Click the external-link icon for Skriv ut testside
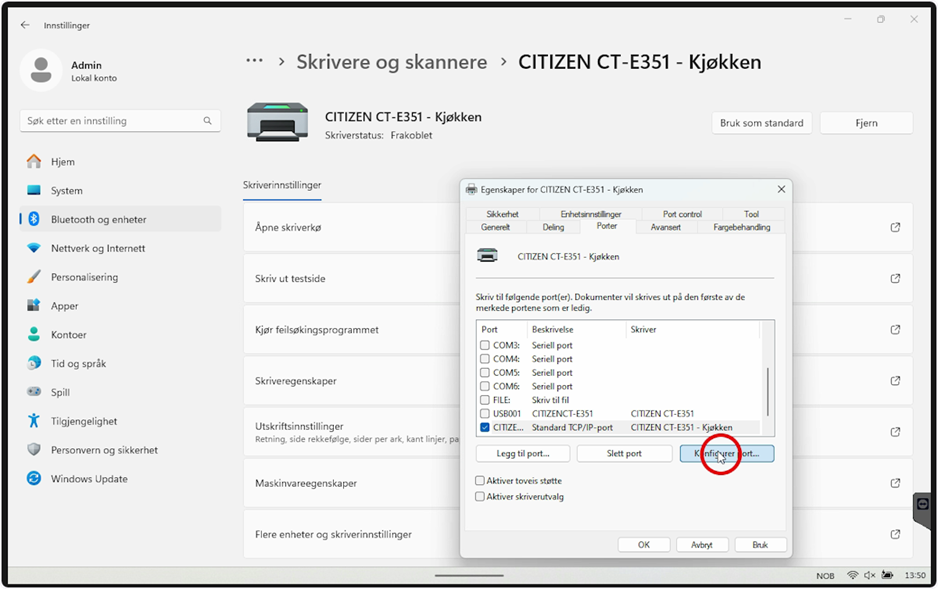The height and width of the screenshot is (589, 938). [895, 279]
